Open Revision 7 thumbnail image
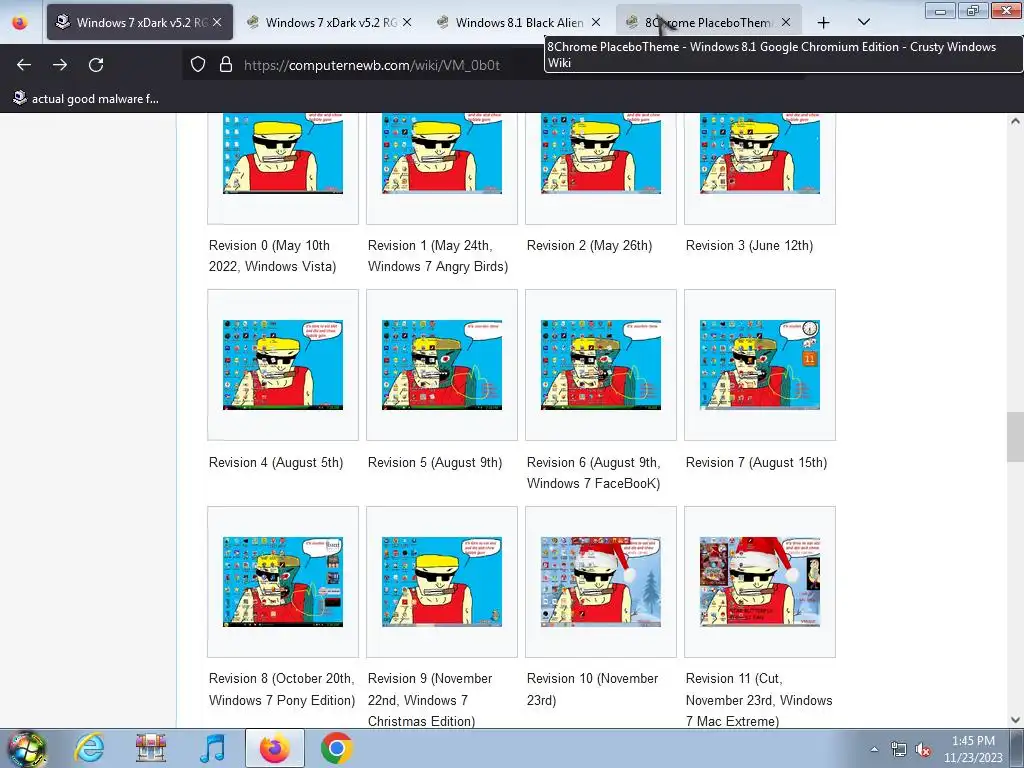The image size is (1024, 768). (x=760, y=365)
